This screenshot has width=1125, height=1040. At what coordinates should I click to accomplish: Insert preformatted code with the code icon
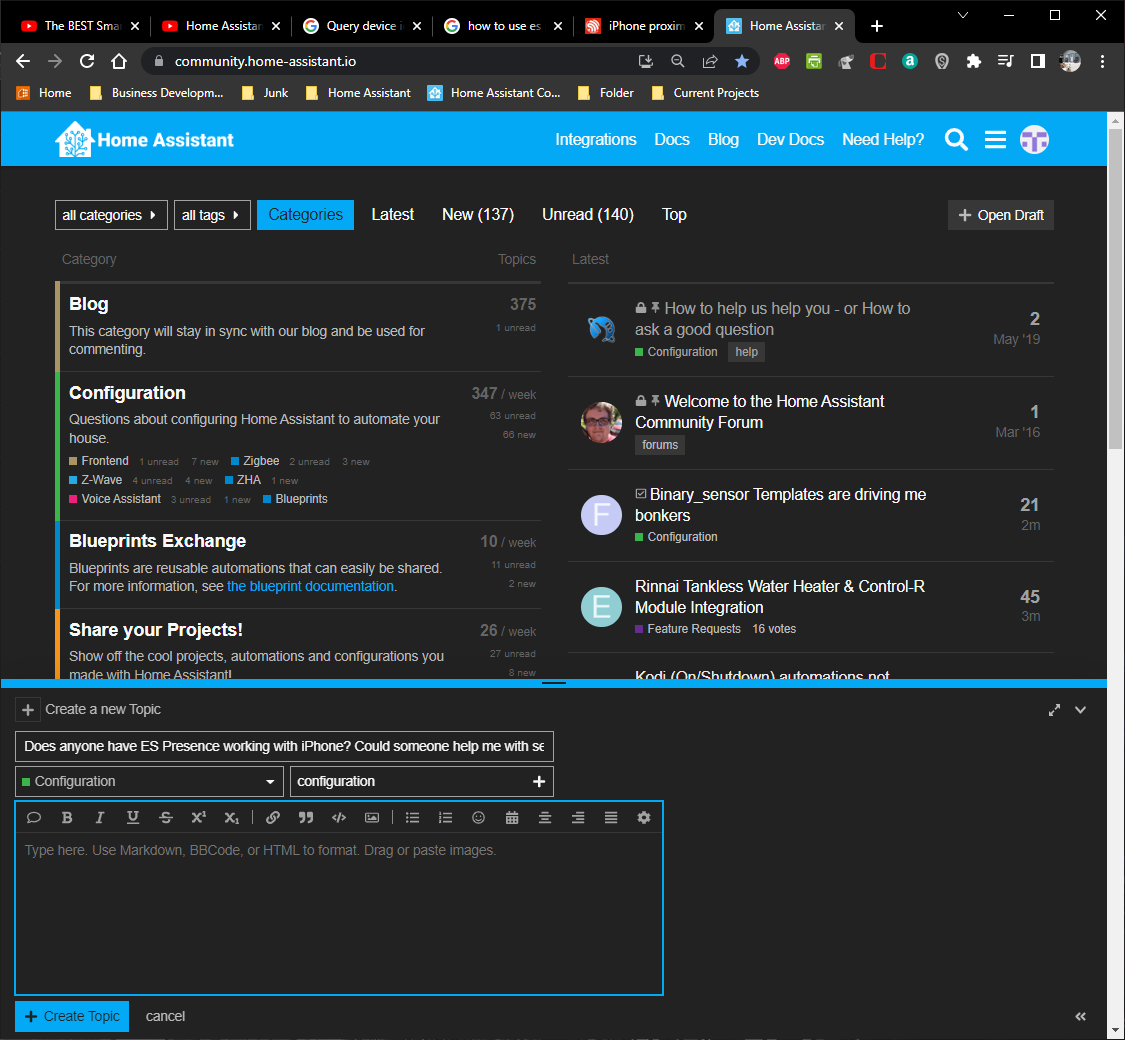coord(339,818)
